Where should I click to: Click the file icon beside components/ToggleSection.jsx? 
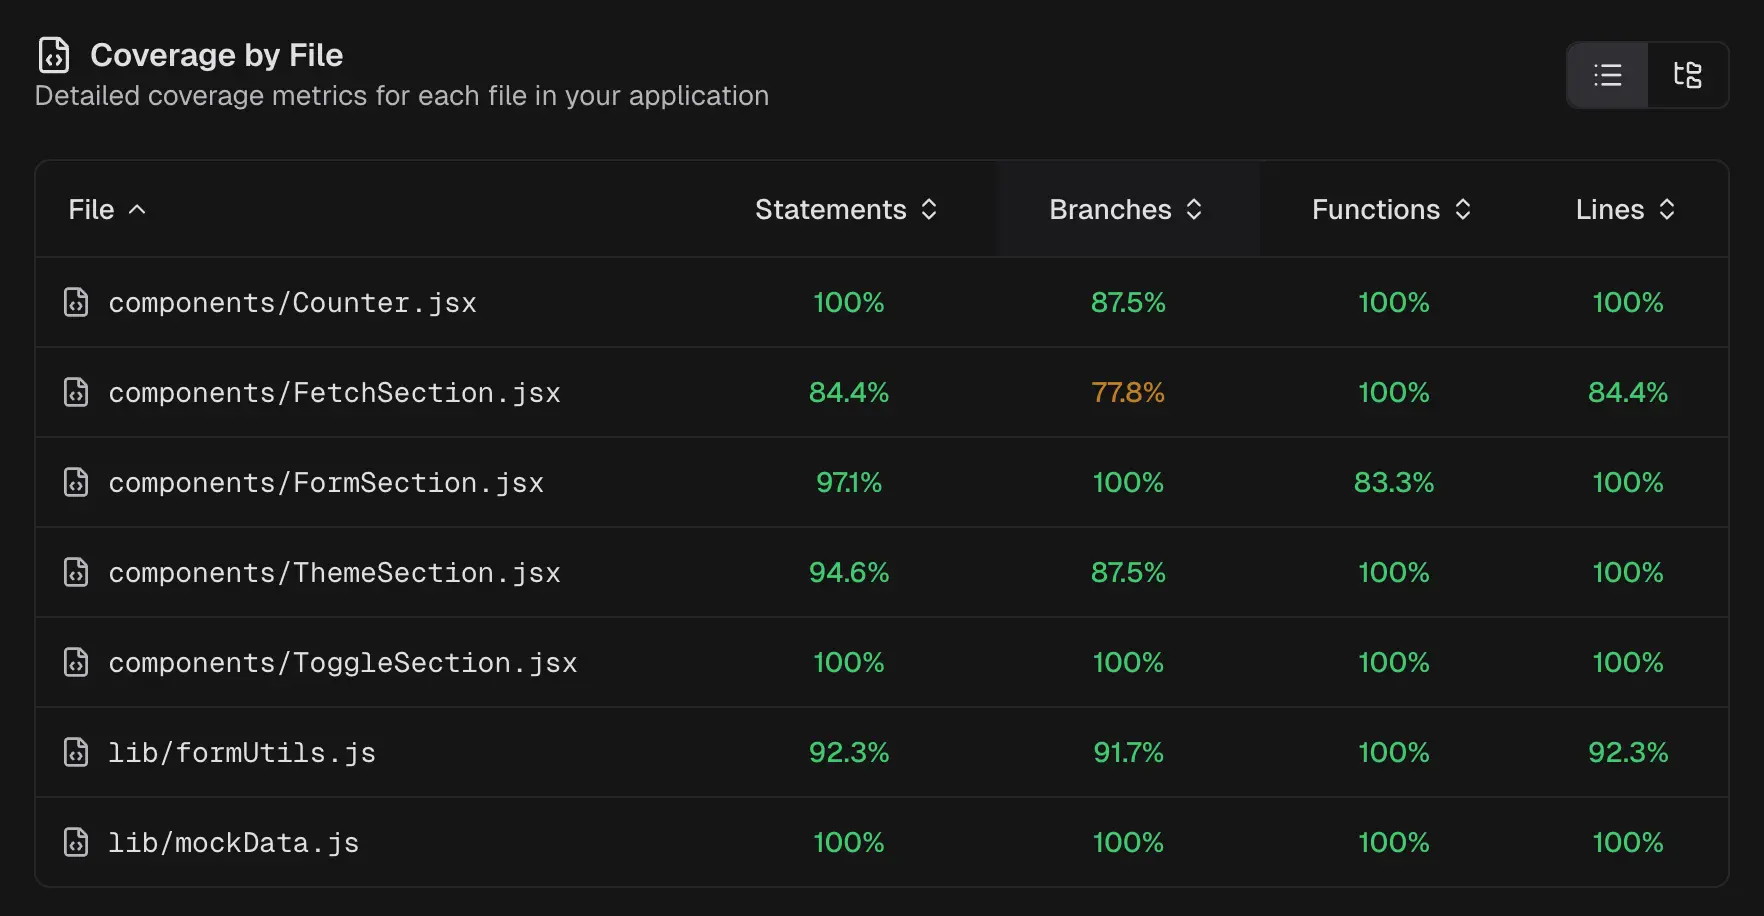tap(76, 662)
